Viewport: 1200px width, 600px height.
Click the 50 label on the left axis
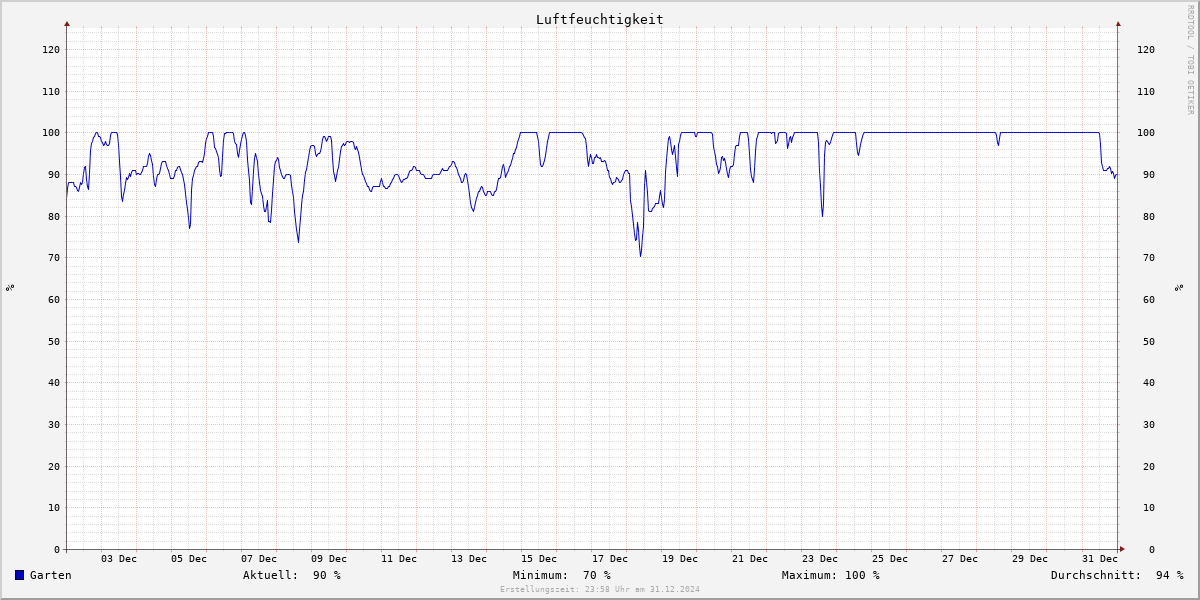tap(54, 341)
